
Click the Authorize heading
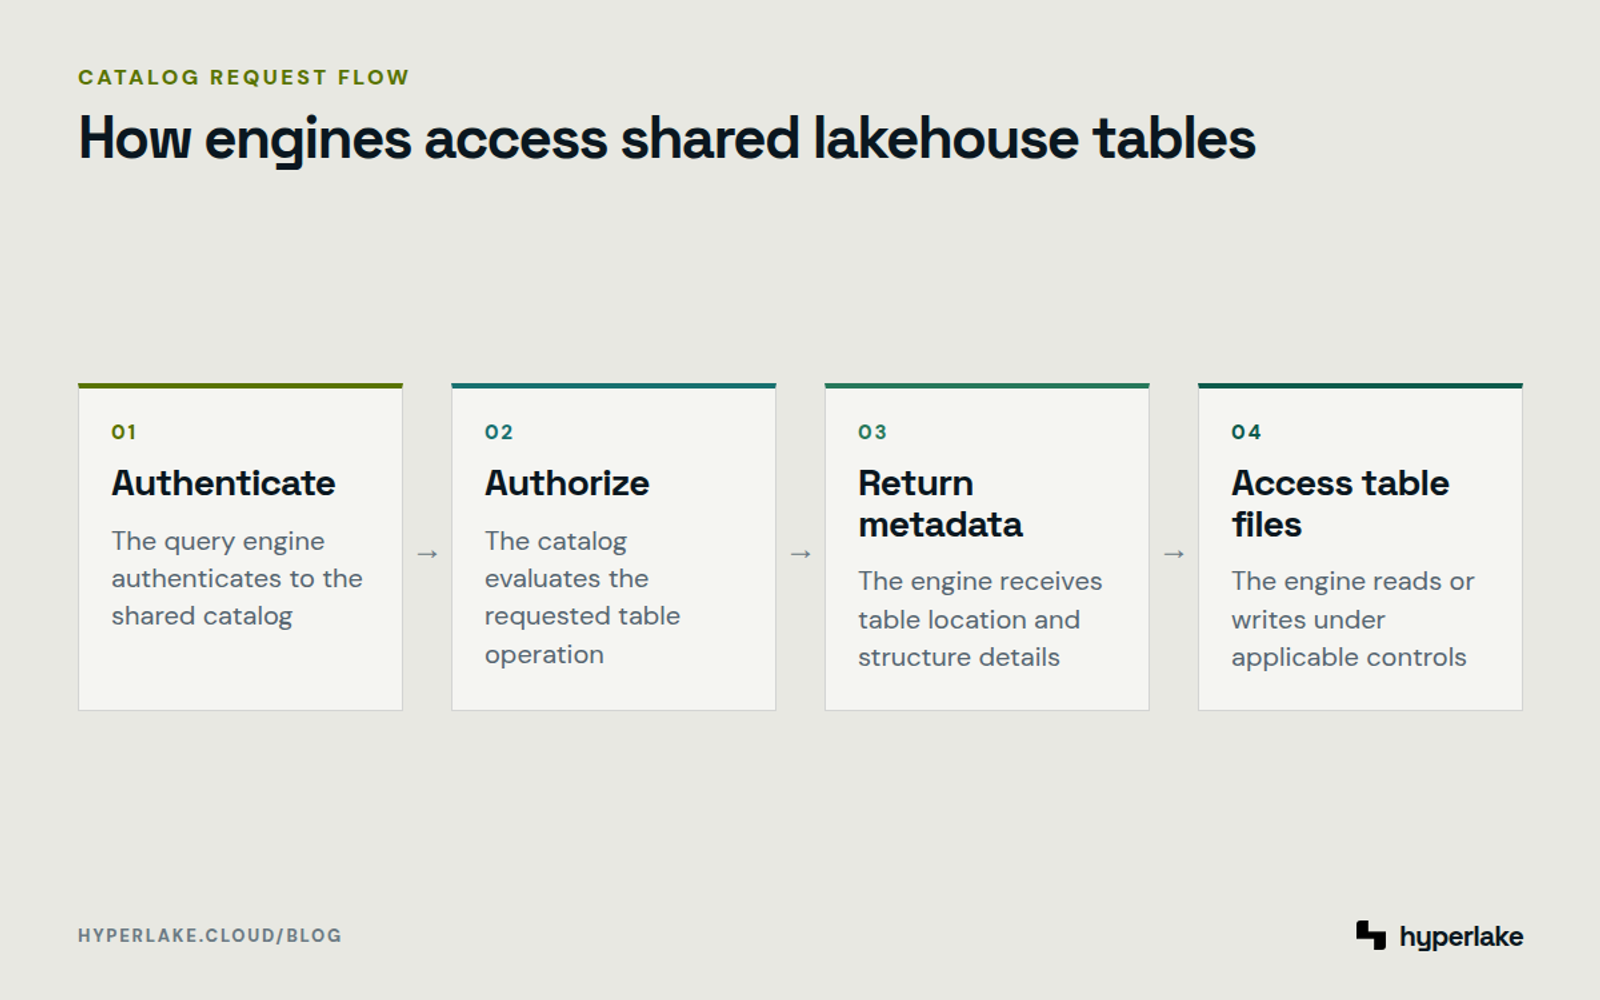[567, 483]
